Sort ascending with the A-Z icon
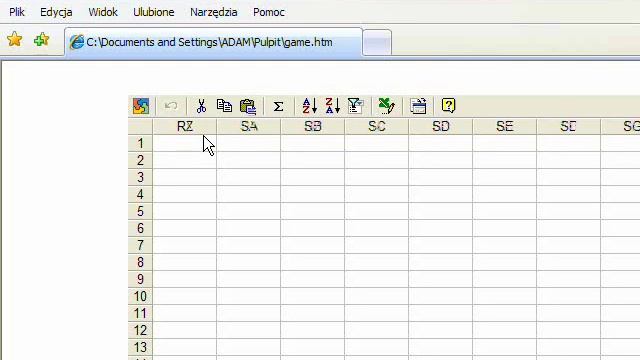The image size is (640, 360). 310,106
